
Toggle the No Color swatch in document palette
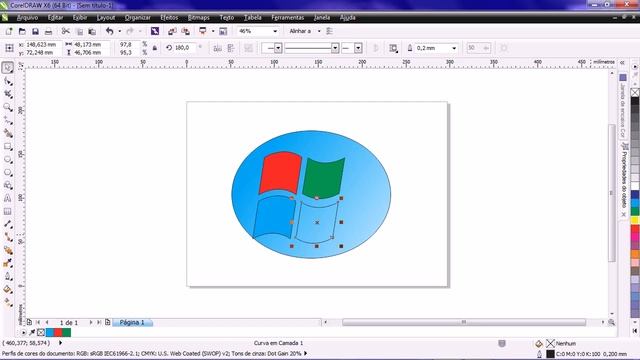(41, 333)
